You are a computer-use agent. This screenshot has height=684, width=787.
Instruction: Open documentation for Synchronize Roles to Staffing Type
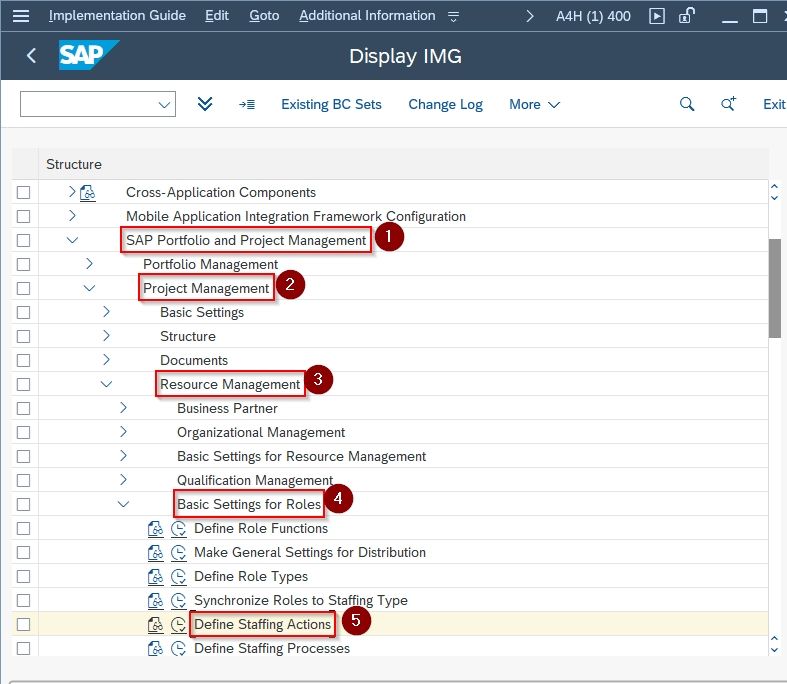coord(155,601)
